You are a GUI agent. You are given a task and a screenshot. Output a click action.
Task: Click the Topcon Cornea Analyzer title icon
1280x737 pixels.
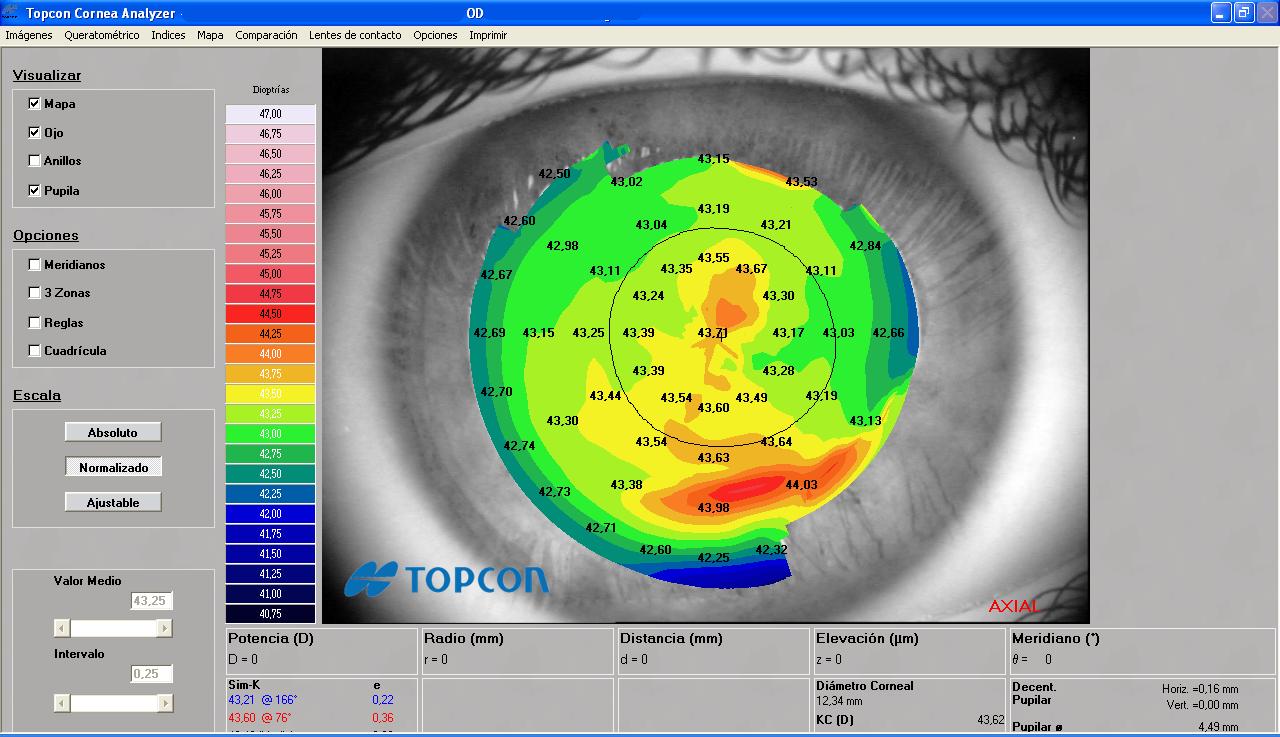pyautogui.click(x=11, y=13)
